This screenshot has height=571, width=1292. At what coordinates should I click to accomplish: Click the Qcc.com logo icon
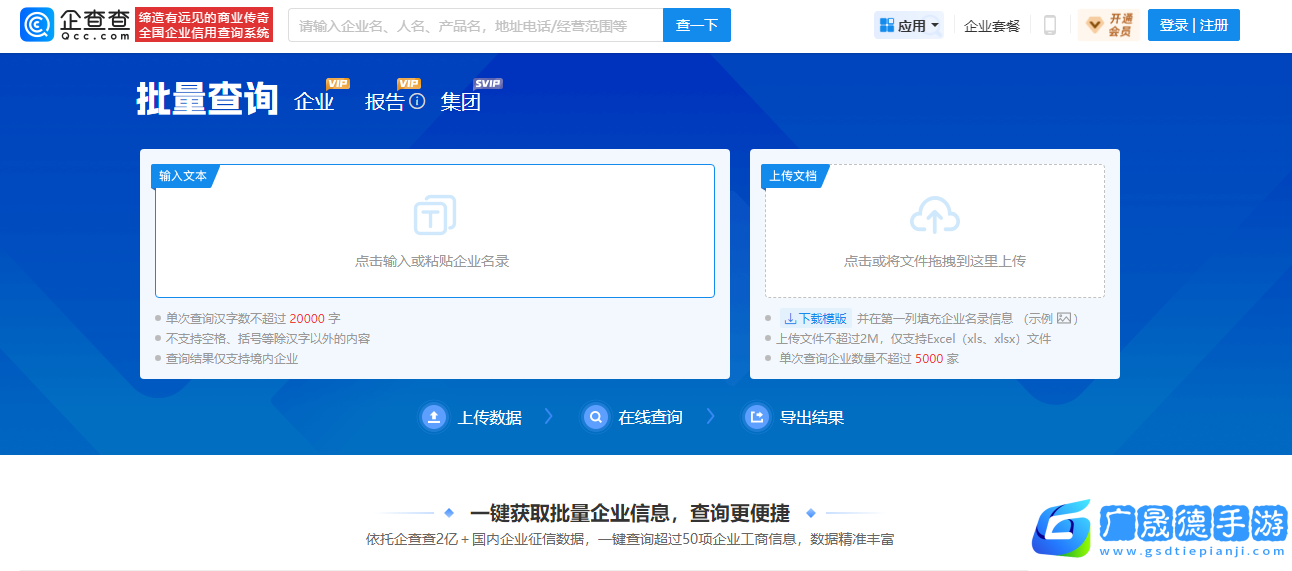pos(37,25)
